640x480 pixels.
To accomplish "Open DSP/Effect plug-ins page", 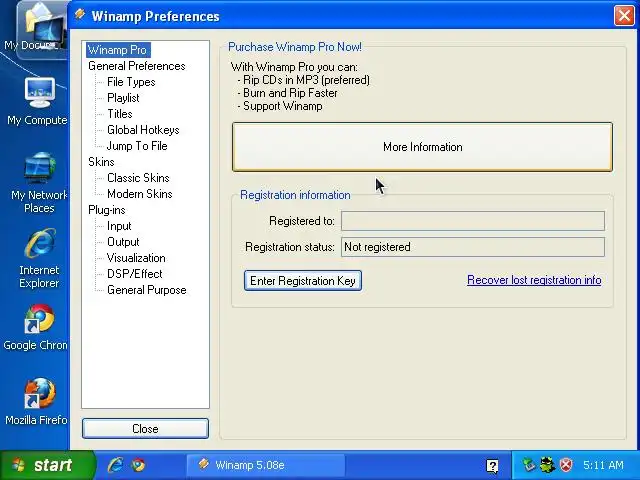I will point(135,274).
